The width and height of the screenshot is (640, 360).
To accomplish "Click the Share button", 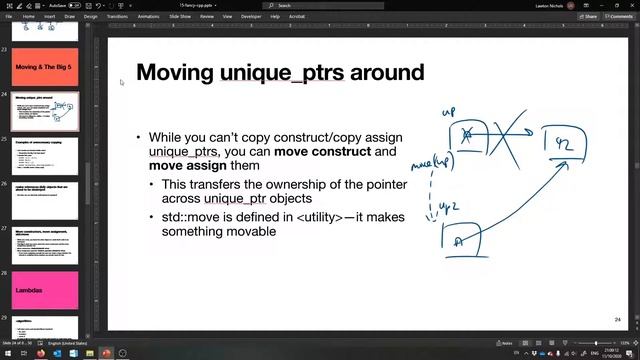I will pyautogui.click(x=588, y=17).
